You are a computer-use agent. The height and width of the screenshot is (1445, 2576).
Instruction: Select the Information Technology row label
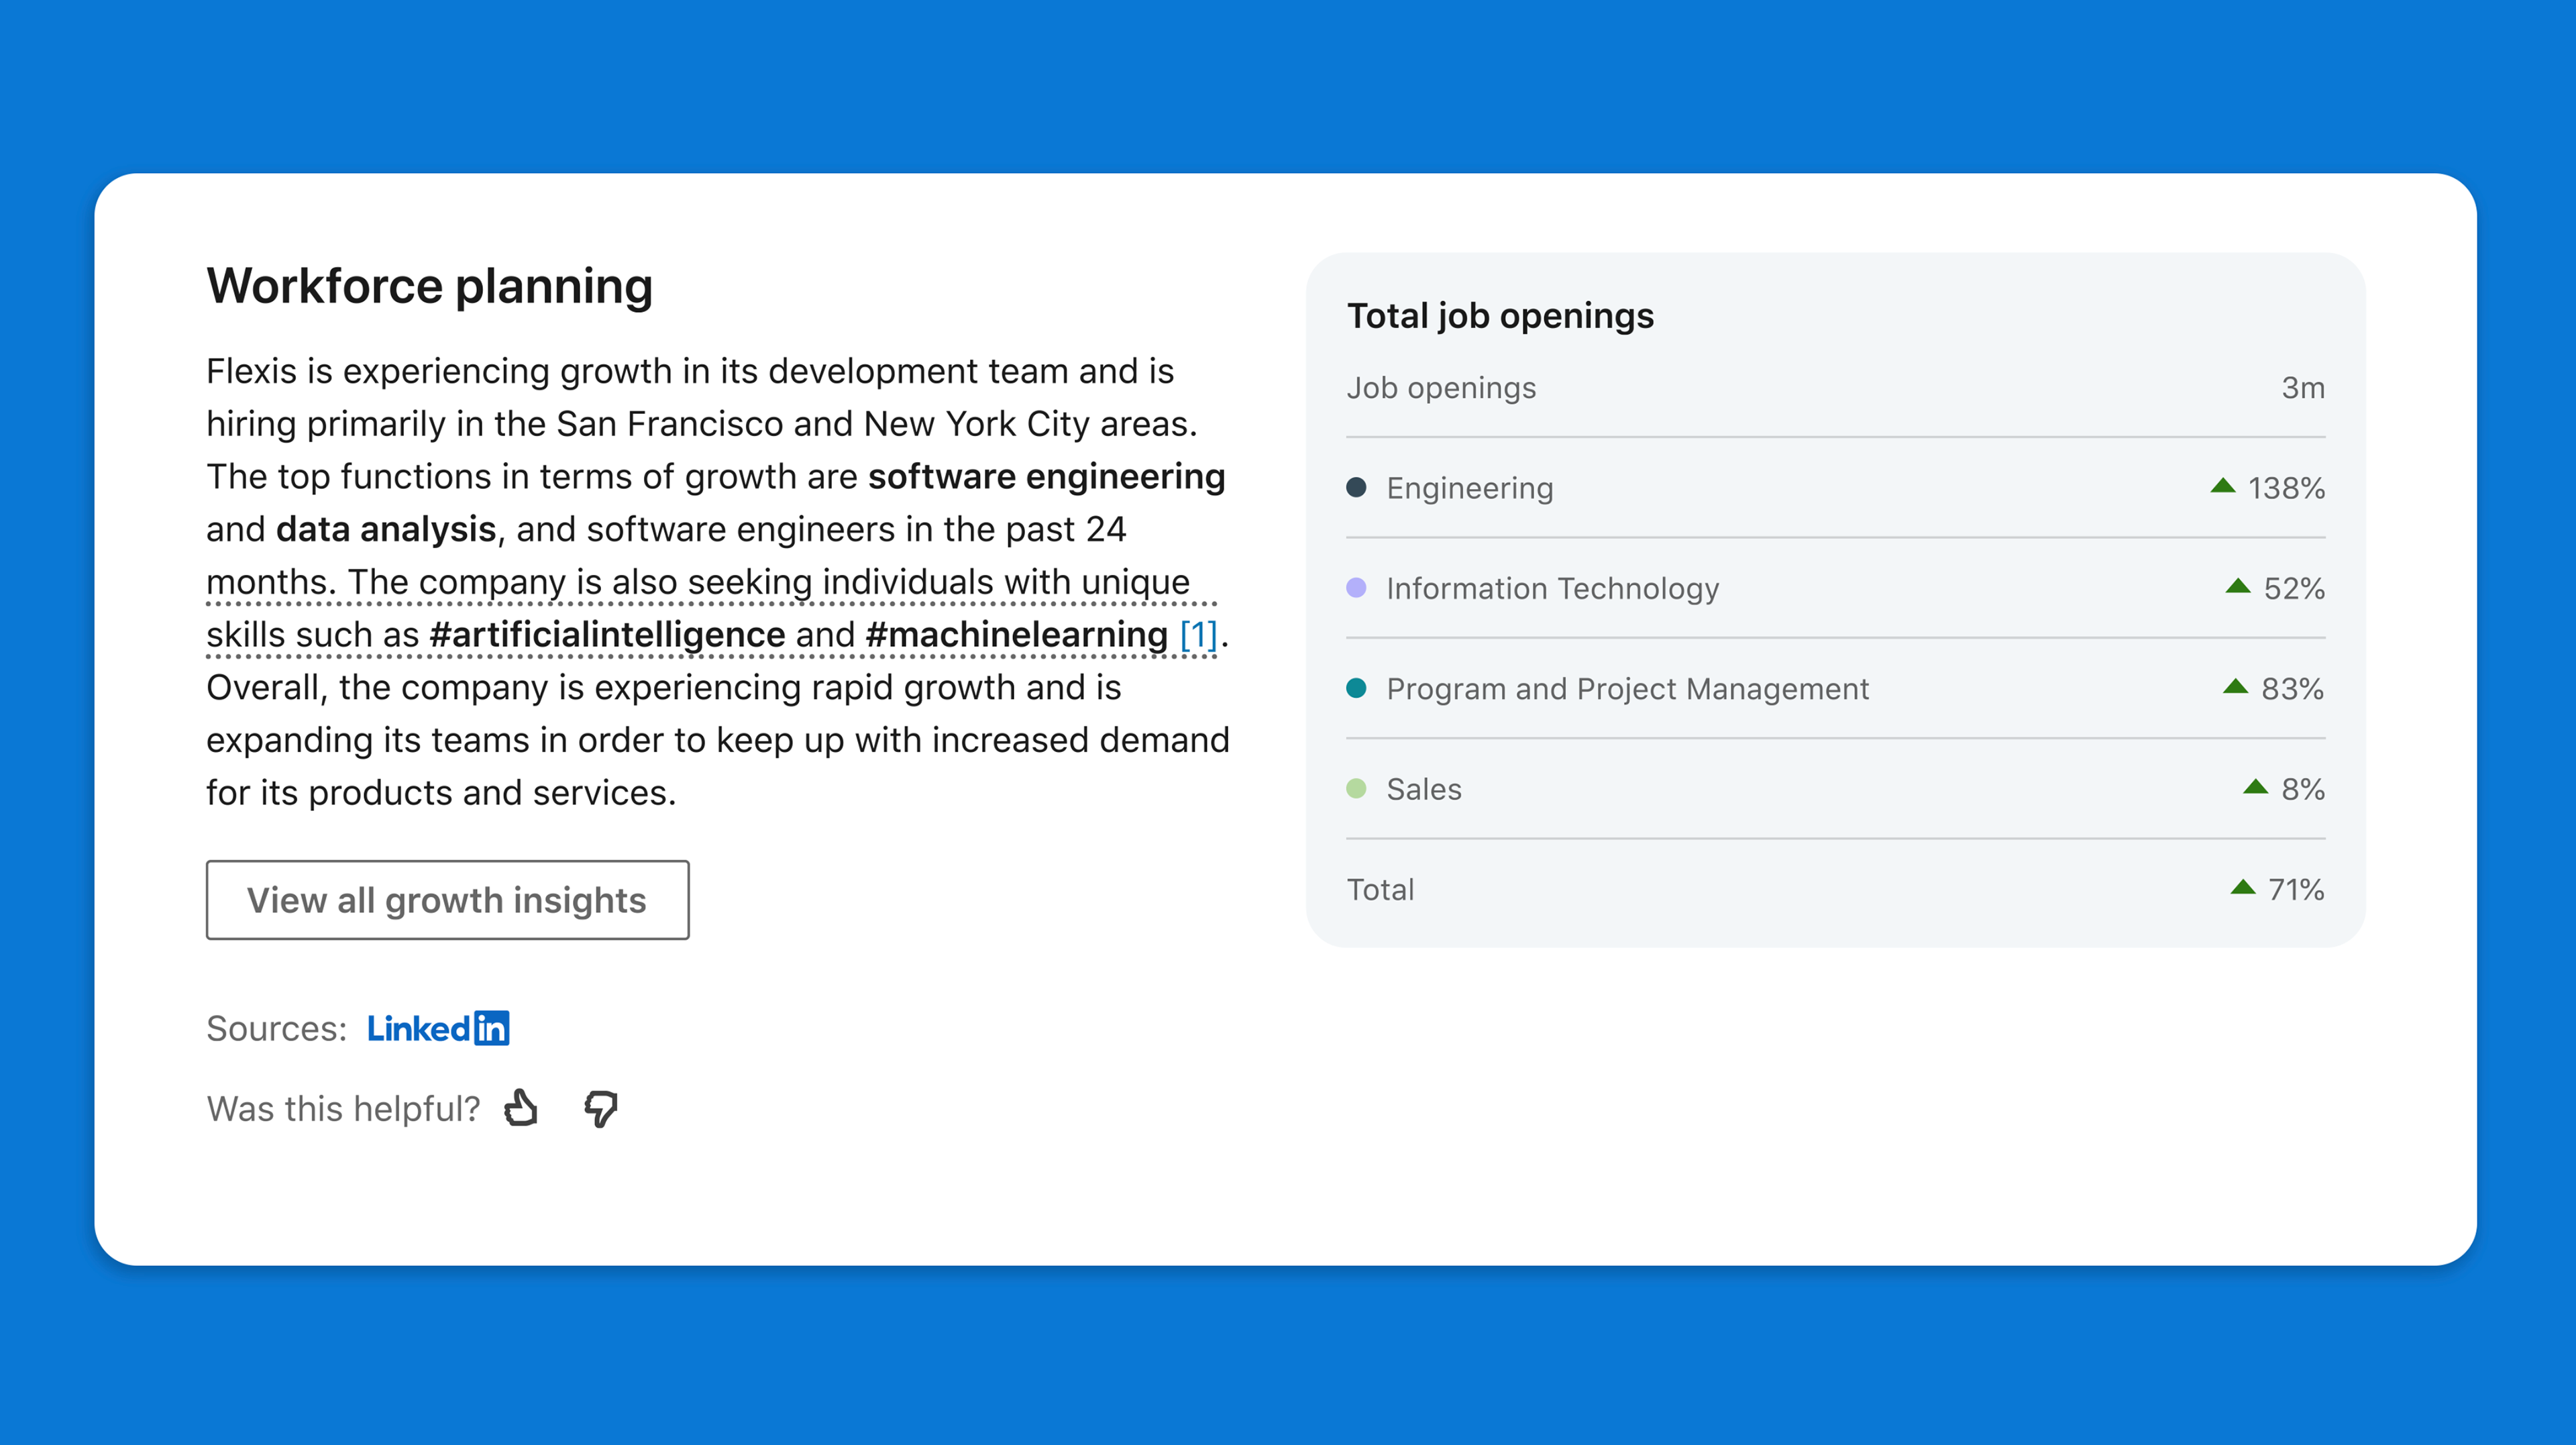point(1552,589)
